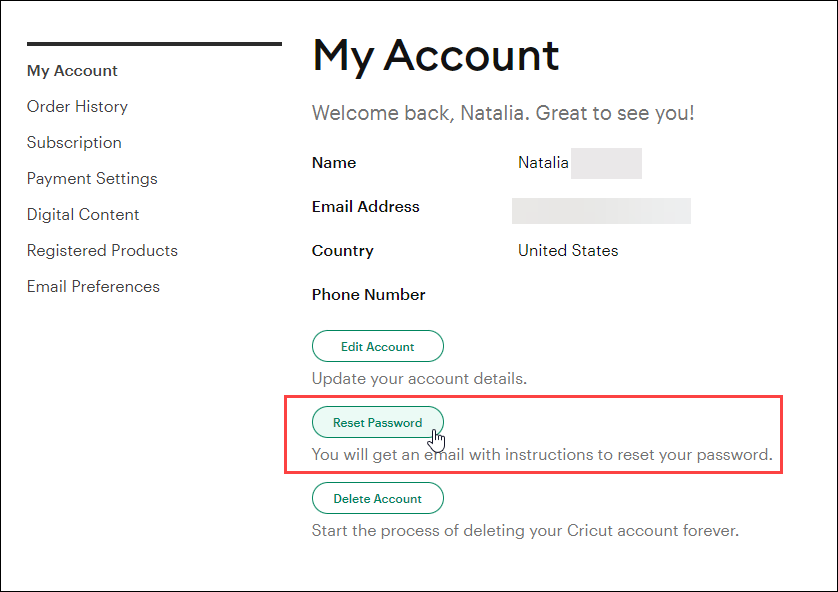The width and height of the screenshot is (838, 592).
Task: Go to the Subscription page
Action: click(x=74, y=142)
